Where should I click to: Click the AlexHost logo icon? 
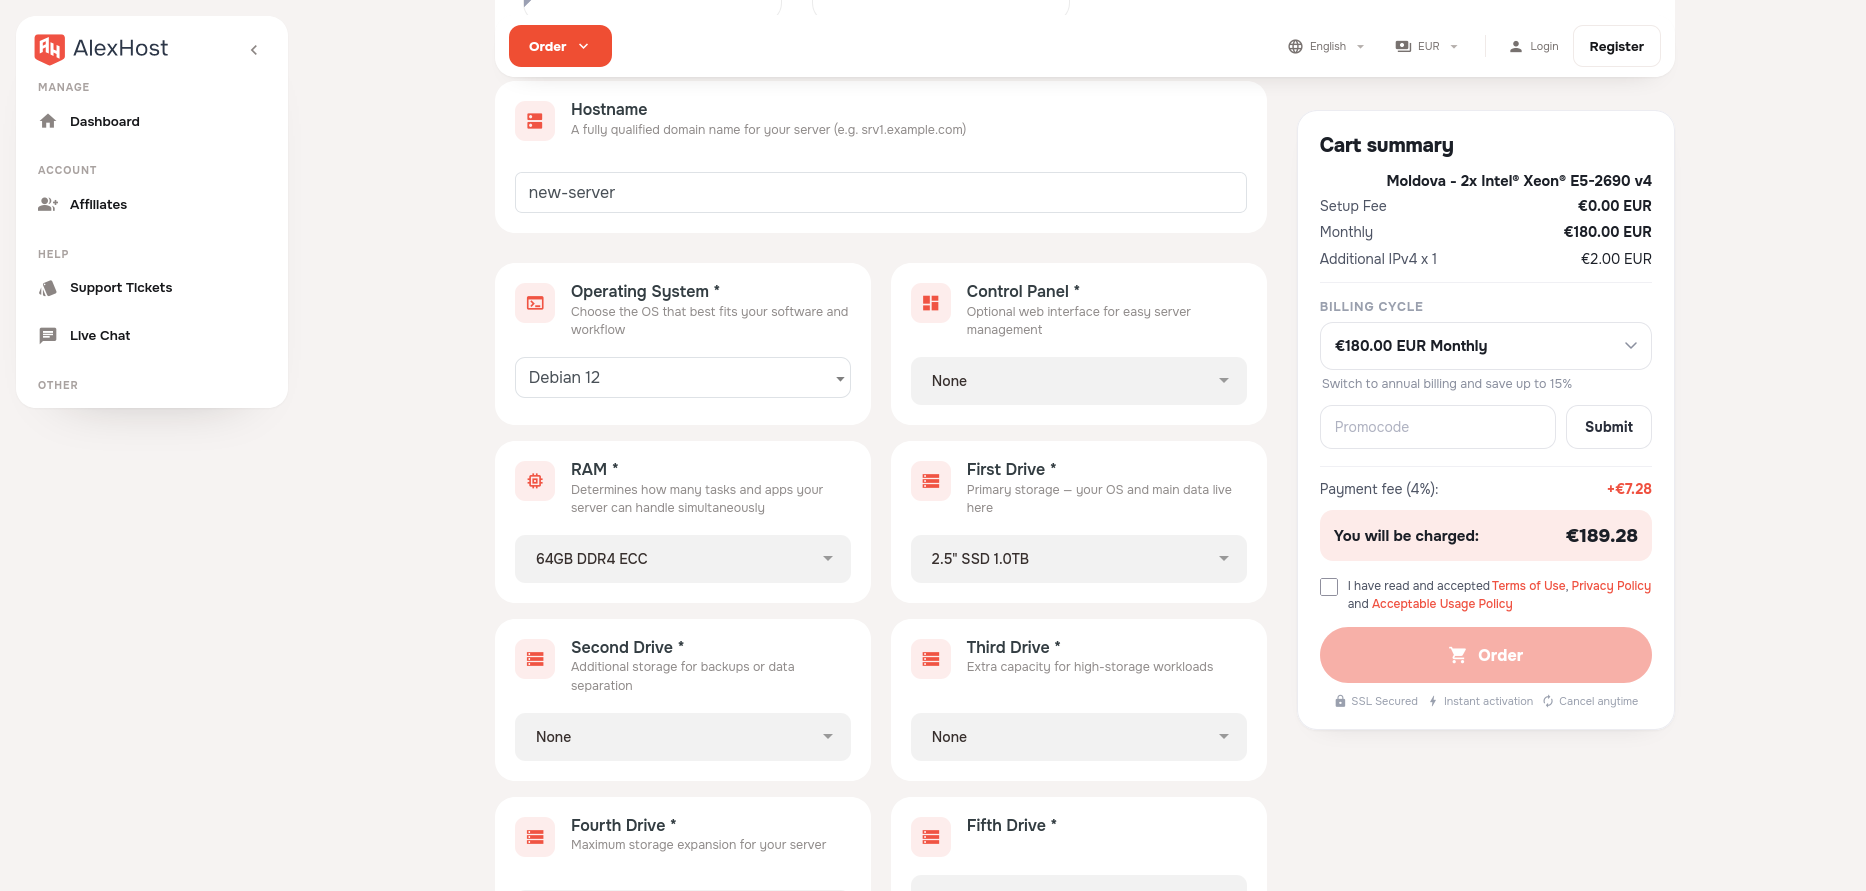click(49, 48)
